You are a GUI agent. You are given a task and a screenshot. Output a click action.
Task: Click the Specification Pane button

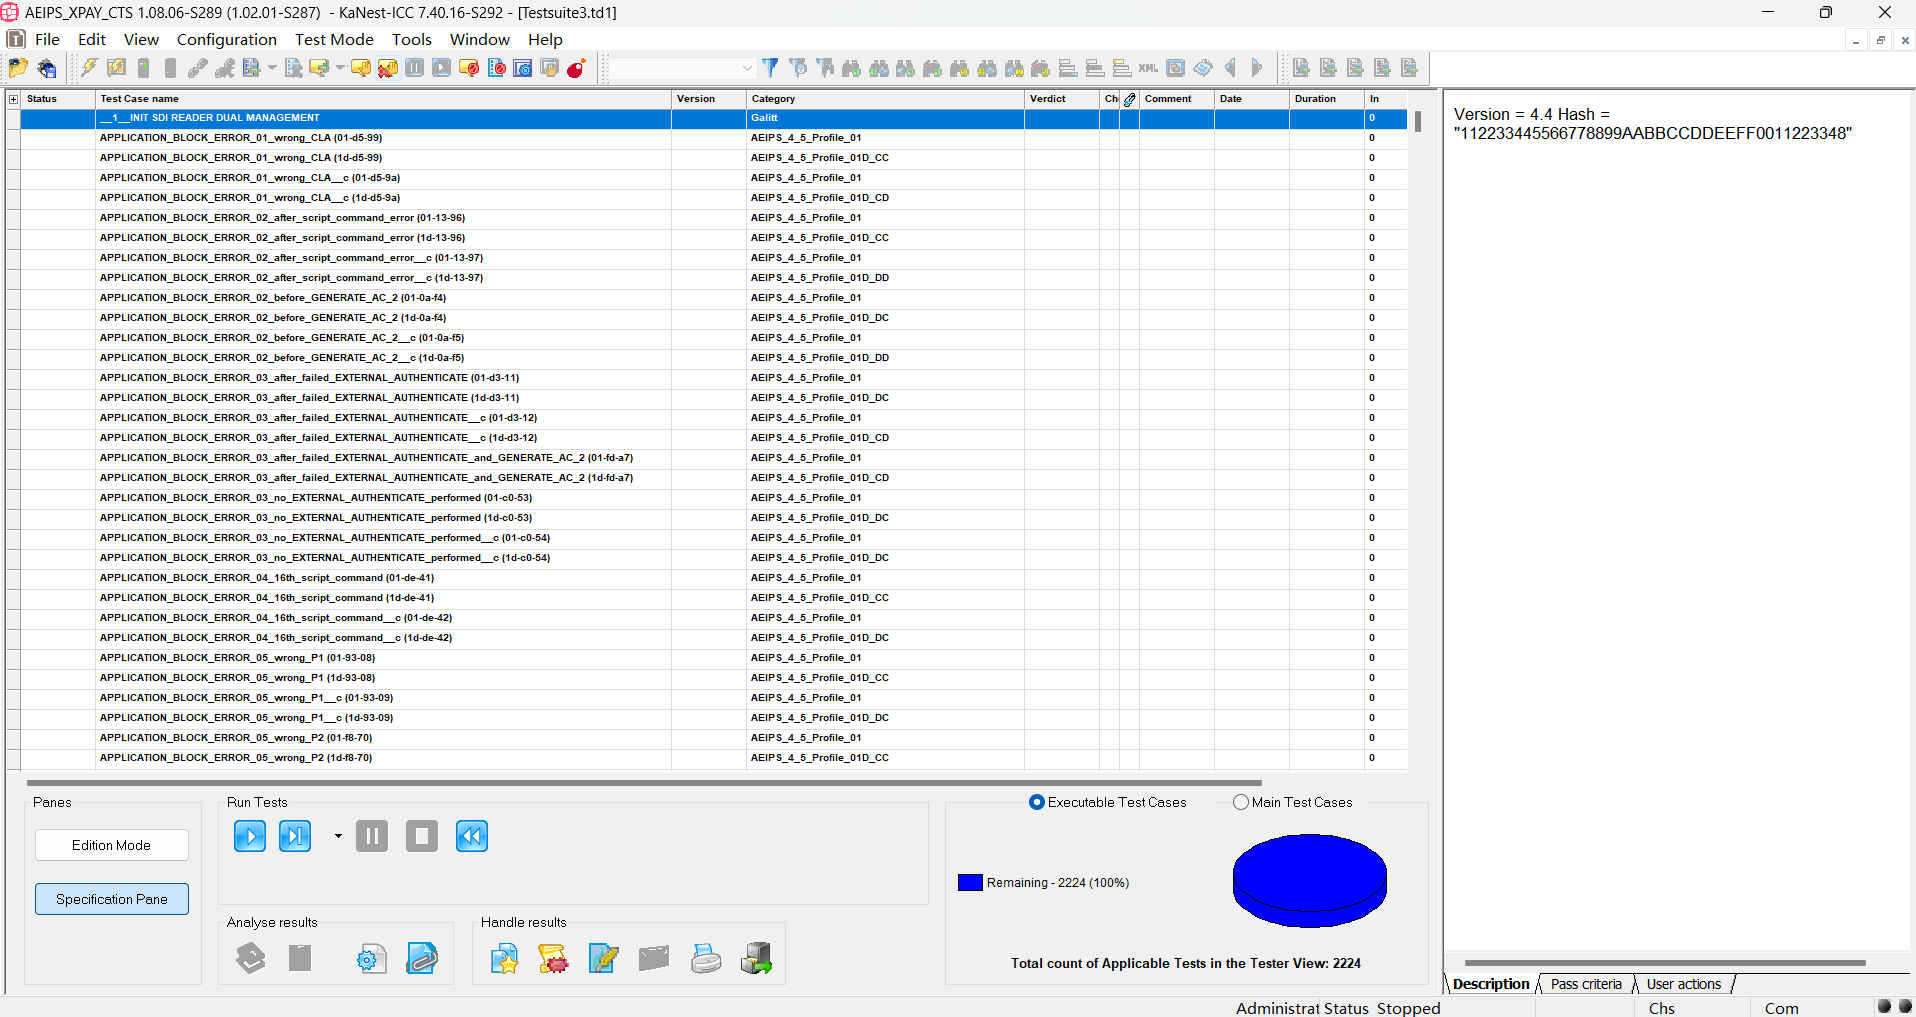[112, 899]
